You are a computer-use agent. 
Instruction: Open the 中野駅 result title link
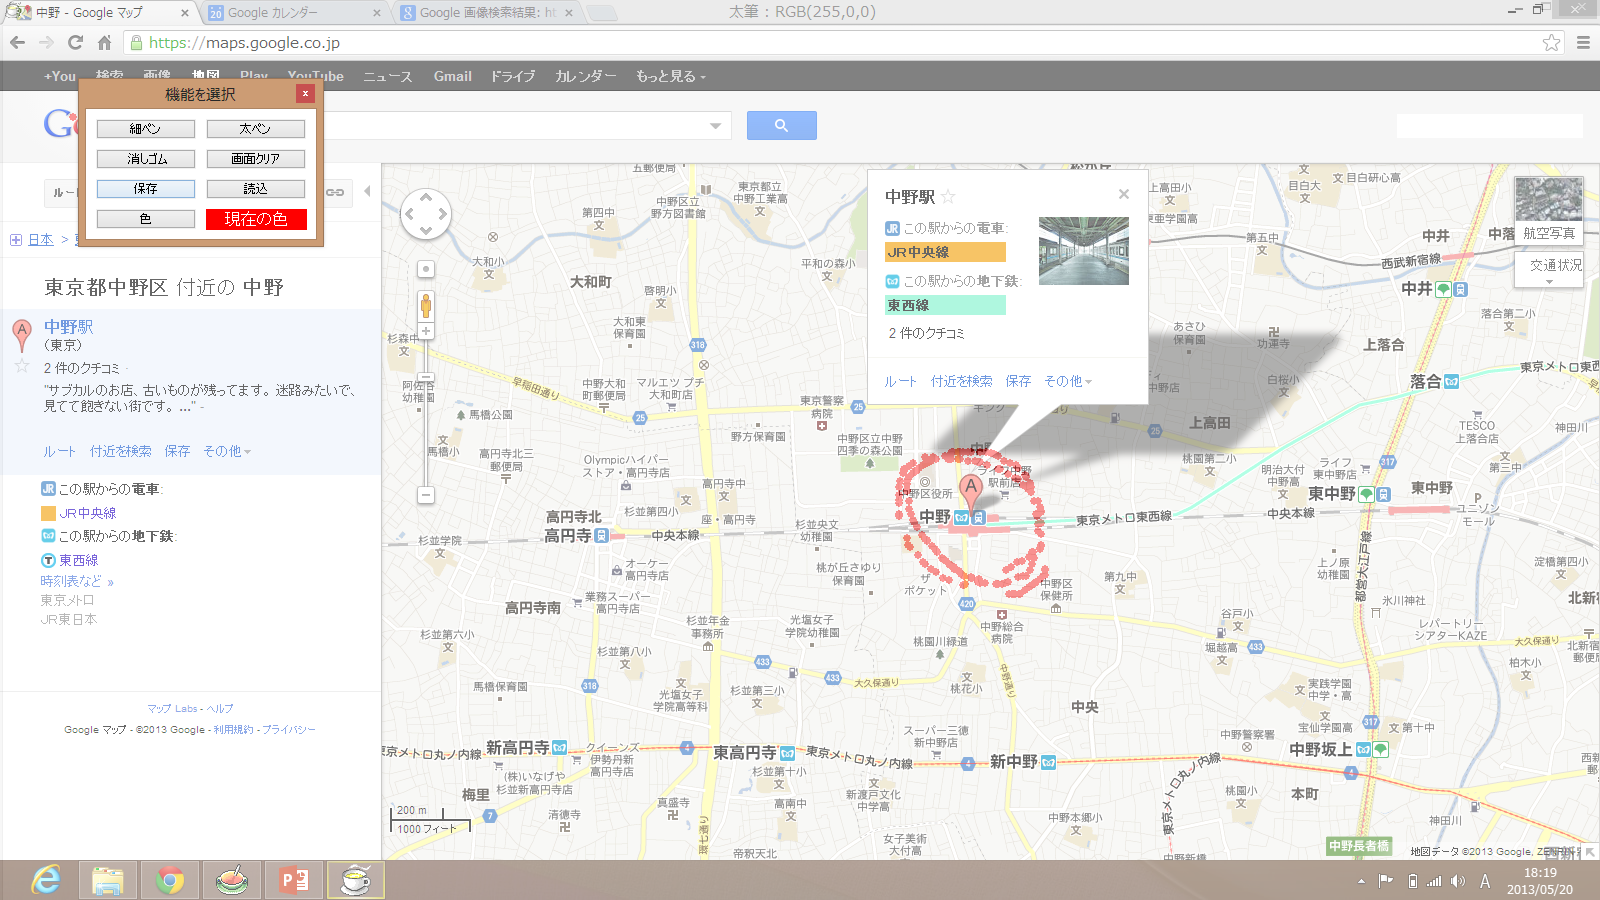click(x=69, y=327)
